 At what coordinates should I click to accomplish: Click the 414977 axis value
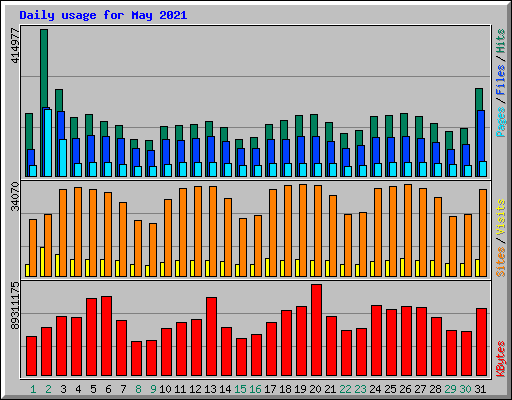(x=15, y=45)
